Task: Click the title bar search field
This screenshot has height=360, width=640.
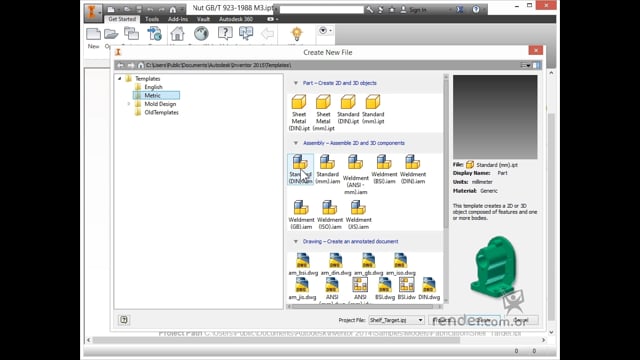Action: [322, 9]
